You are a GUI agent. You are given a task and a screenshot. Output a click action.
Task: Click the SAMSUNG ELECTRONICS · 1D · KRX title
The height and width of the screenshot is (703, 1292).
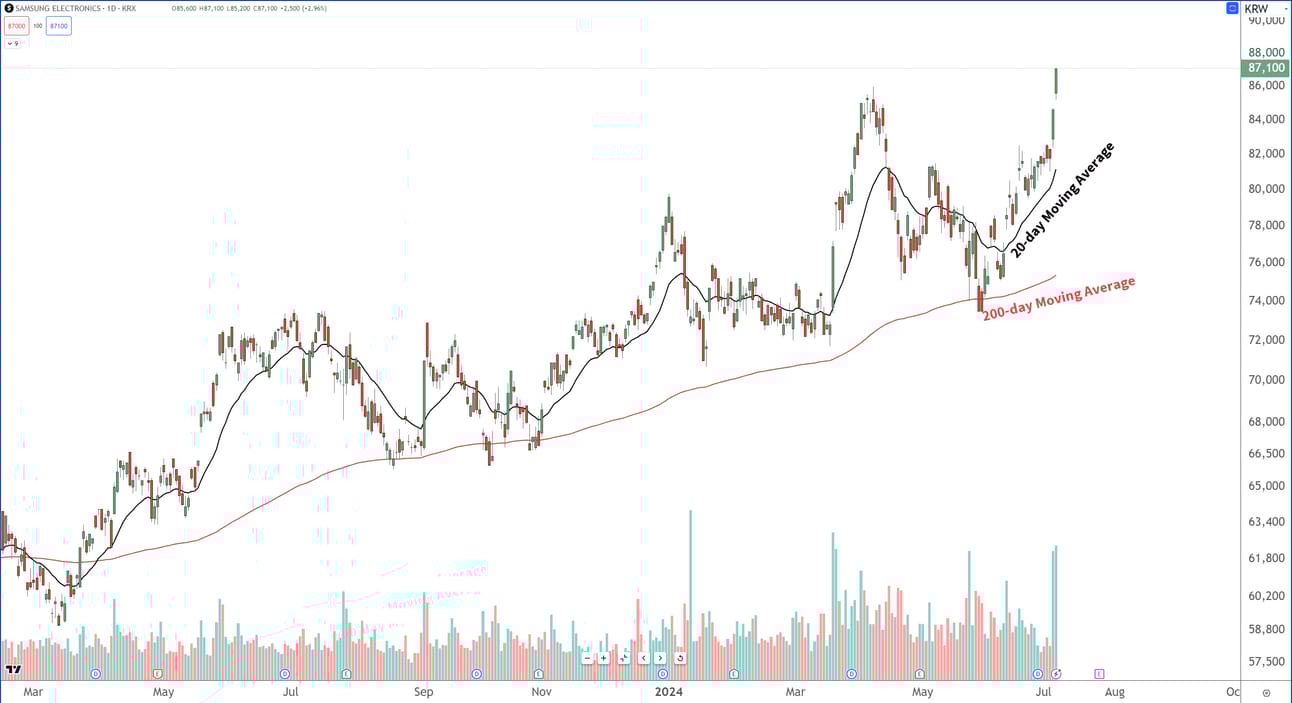(x=77, y=8)
